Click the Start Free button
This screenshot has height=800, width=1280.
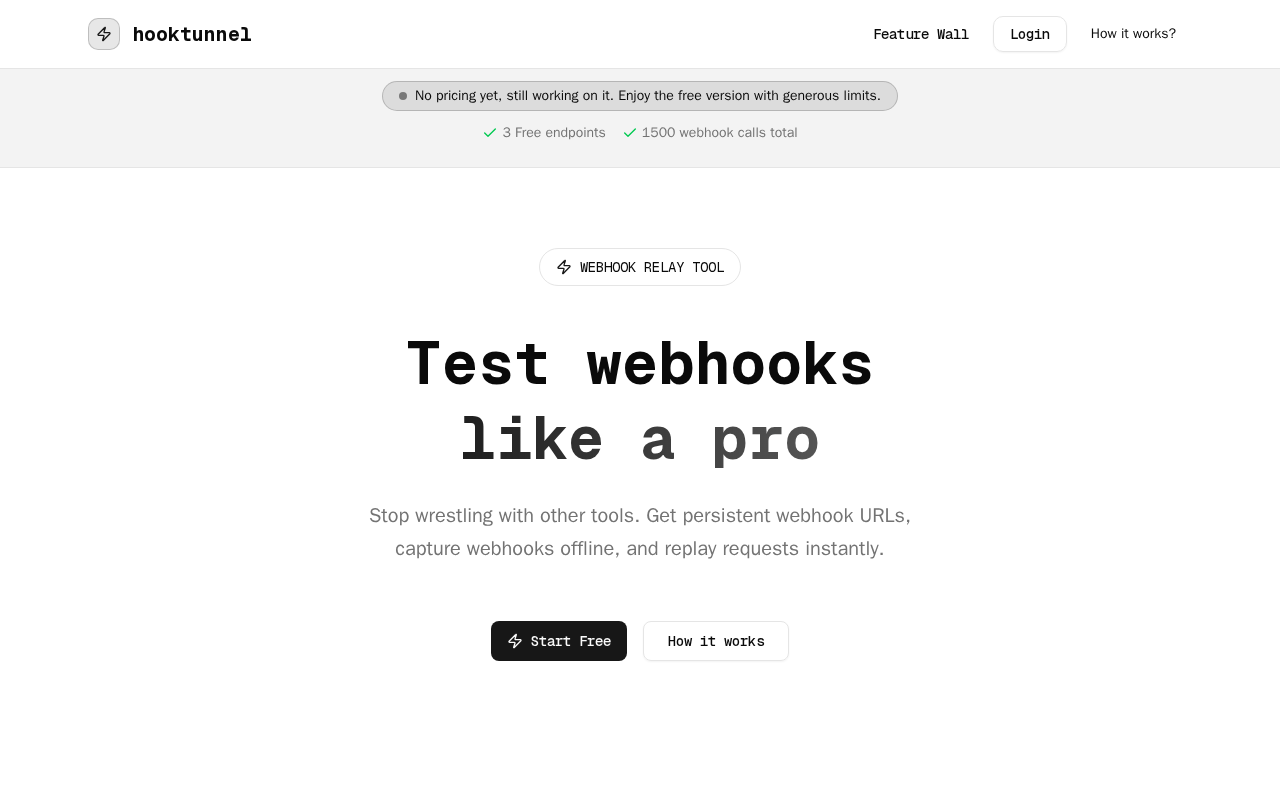(559, 641)
